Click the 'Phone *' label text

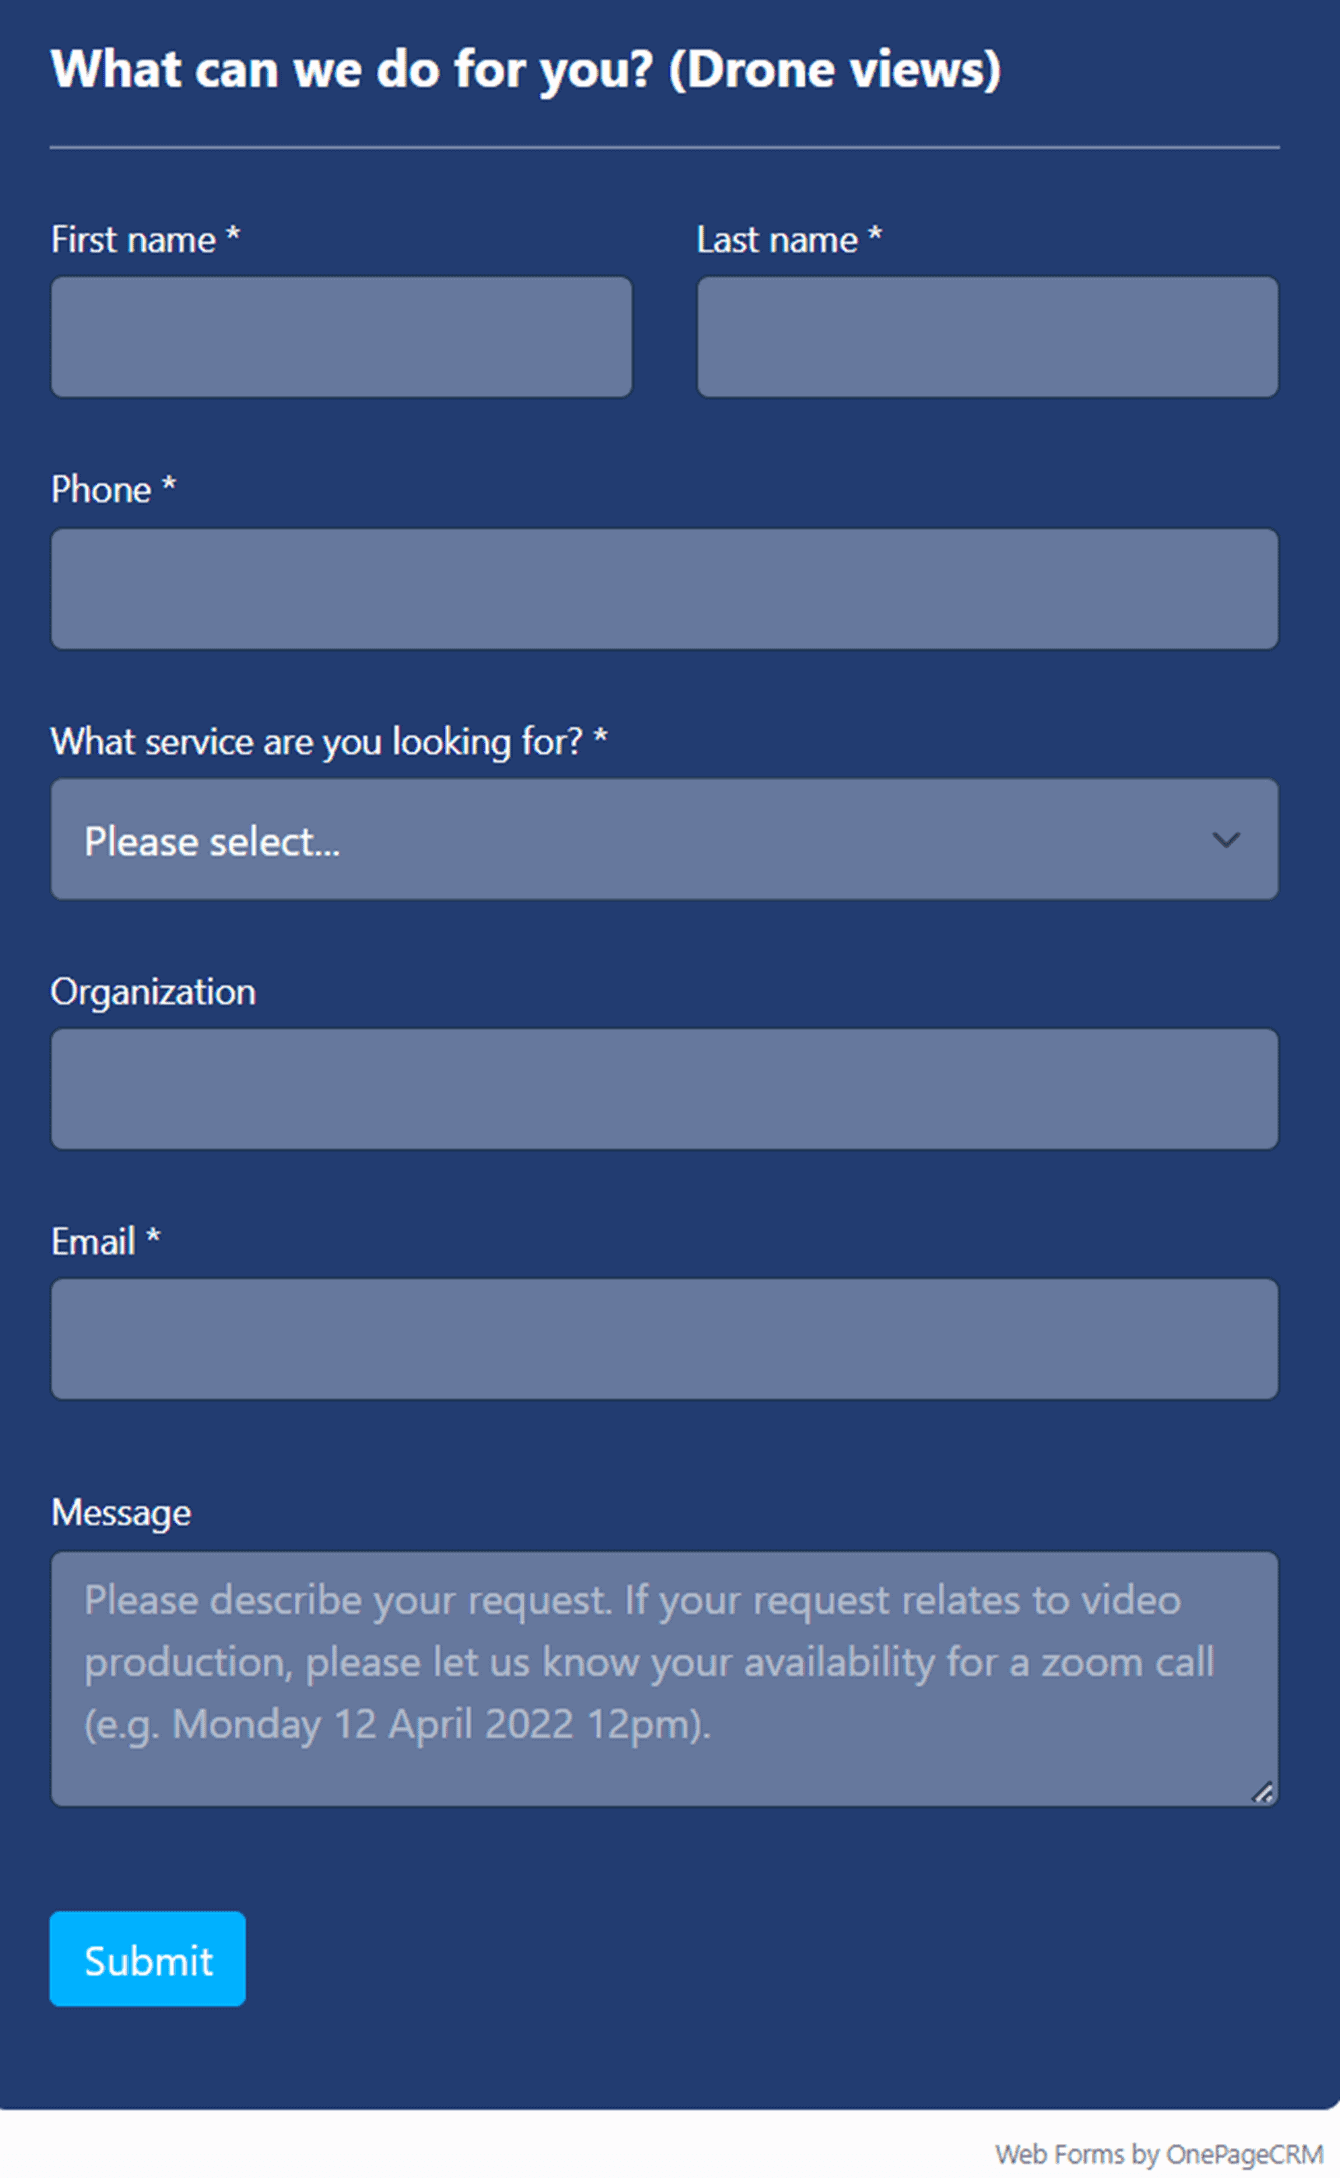[113, 490]
